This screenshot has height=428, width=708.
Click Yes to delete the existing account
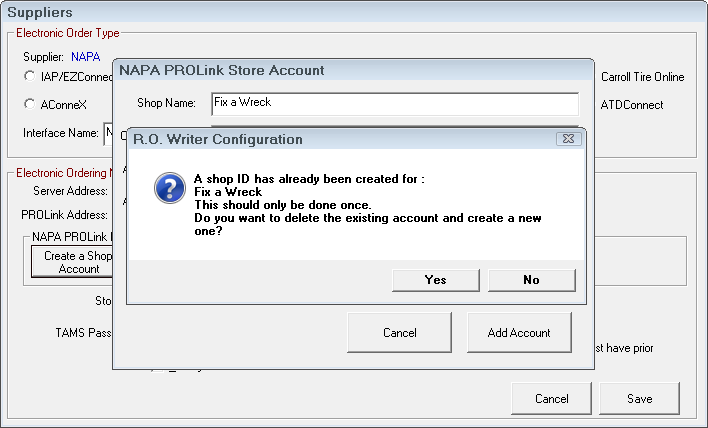435,280
